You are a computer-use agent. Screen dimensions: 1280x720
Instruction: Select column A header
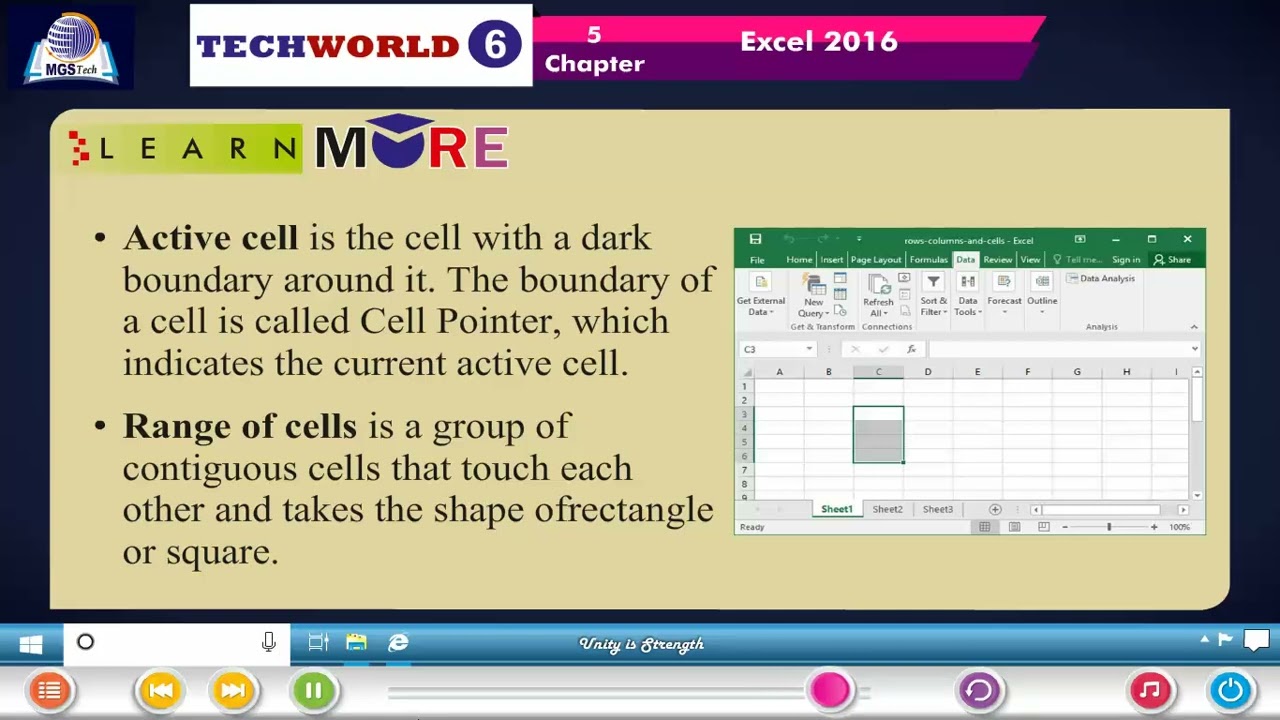pos(779,372)
